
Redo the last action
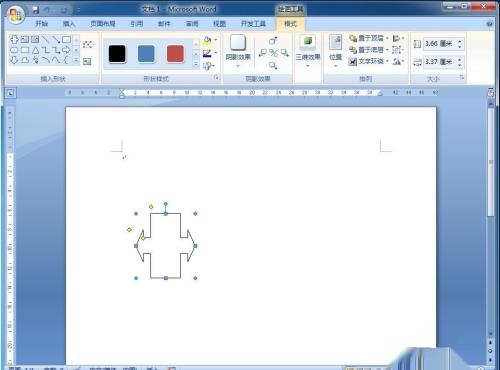click(63, 10)
